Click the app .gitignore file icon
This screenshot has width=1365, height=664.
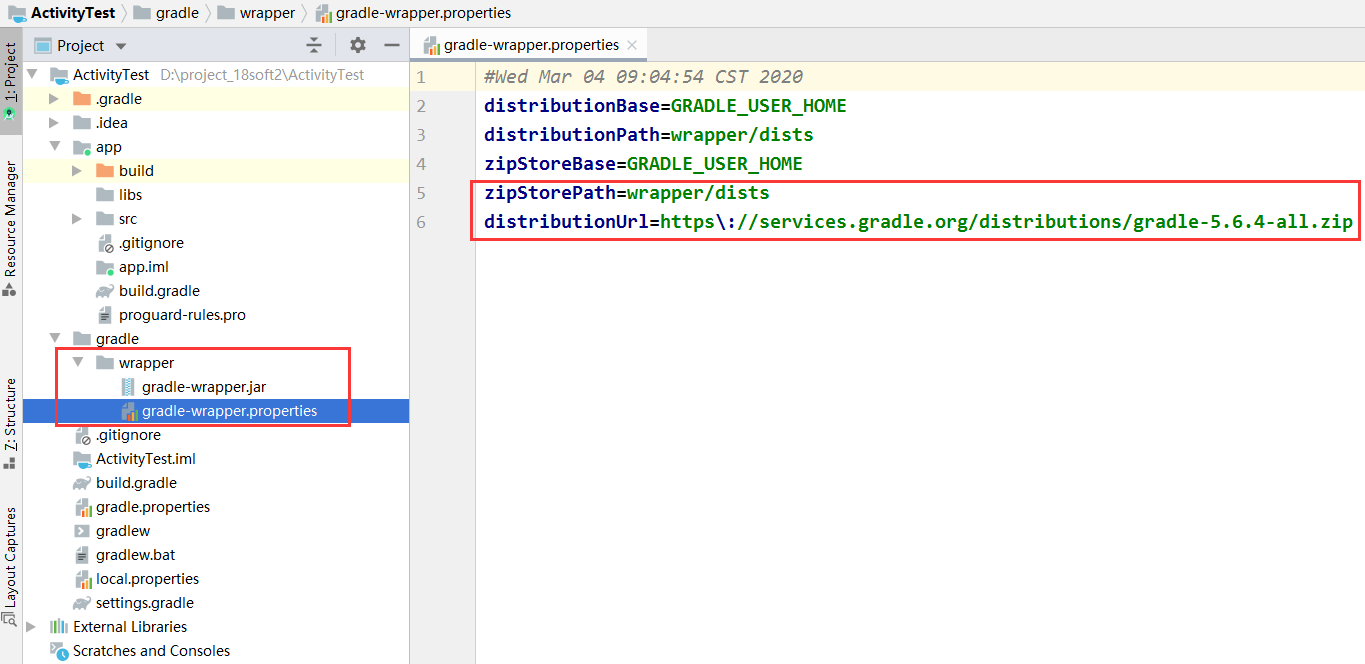(106, 243)
